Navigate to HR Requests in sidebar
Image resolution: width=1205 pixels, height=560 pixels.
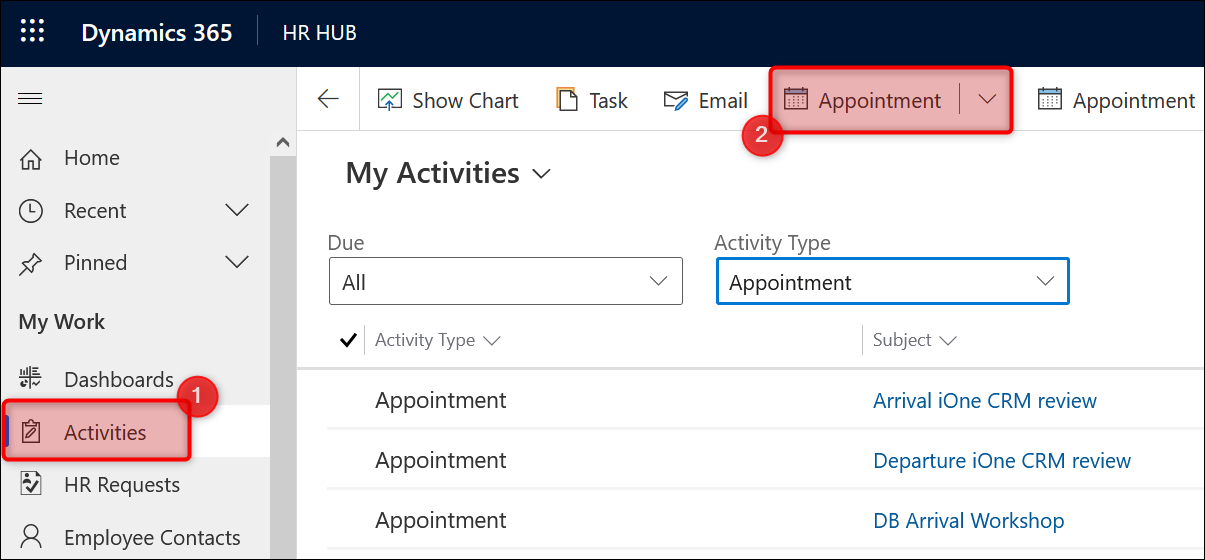tap(121, 485)
